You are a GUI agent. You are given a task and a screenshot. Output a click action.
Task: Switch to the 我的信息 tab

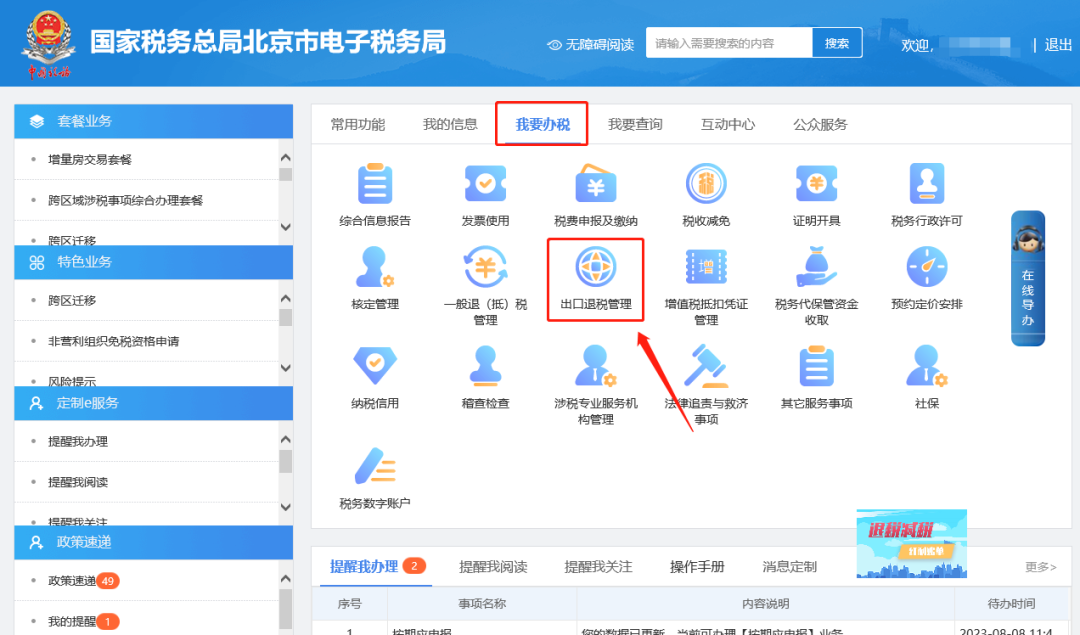coord(450,125)
